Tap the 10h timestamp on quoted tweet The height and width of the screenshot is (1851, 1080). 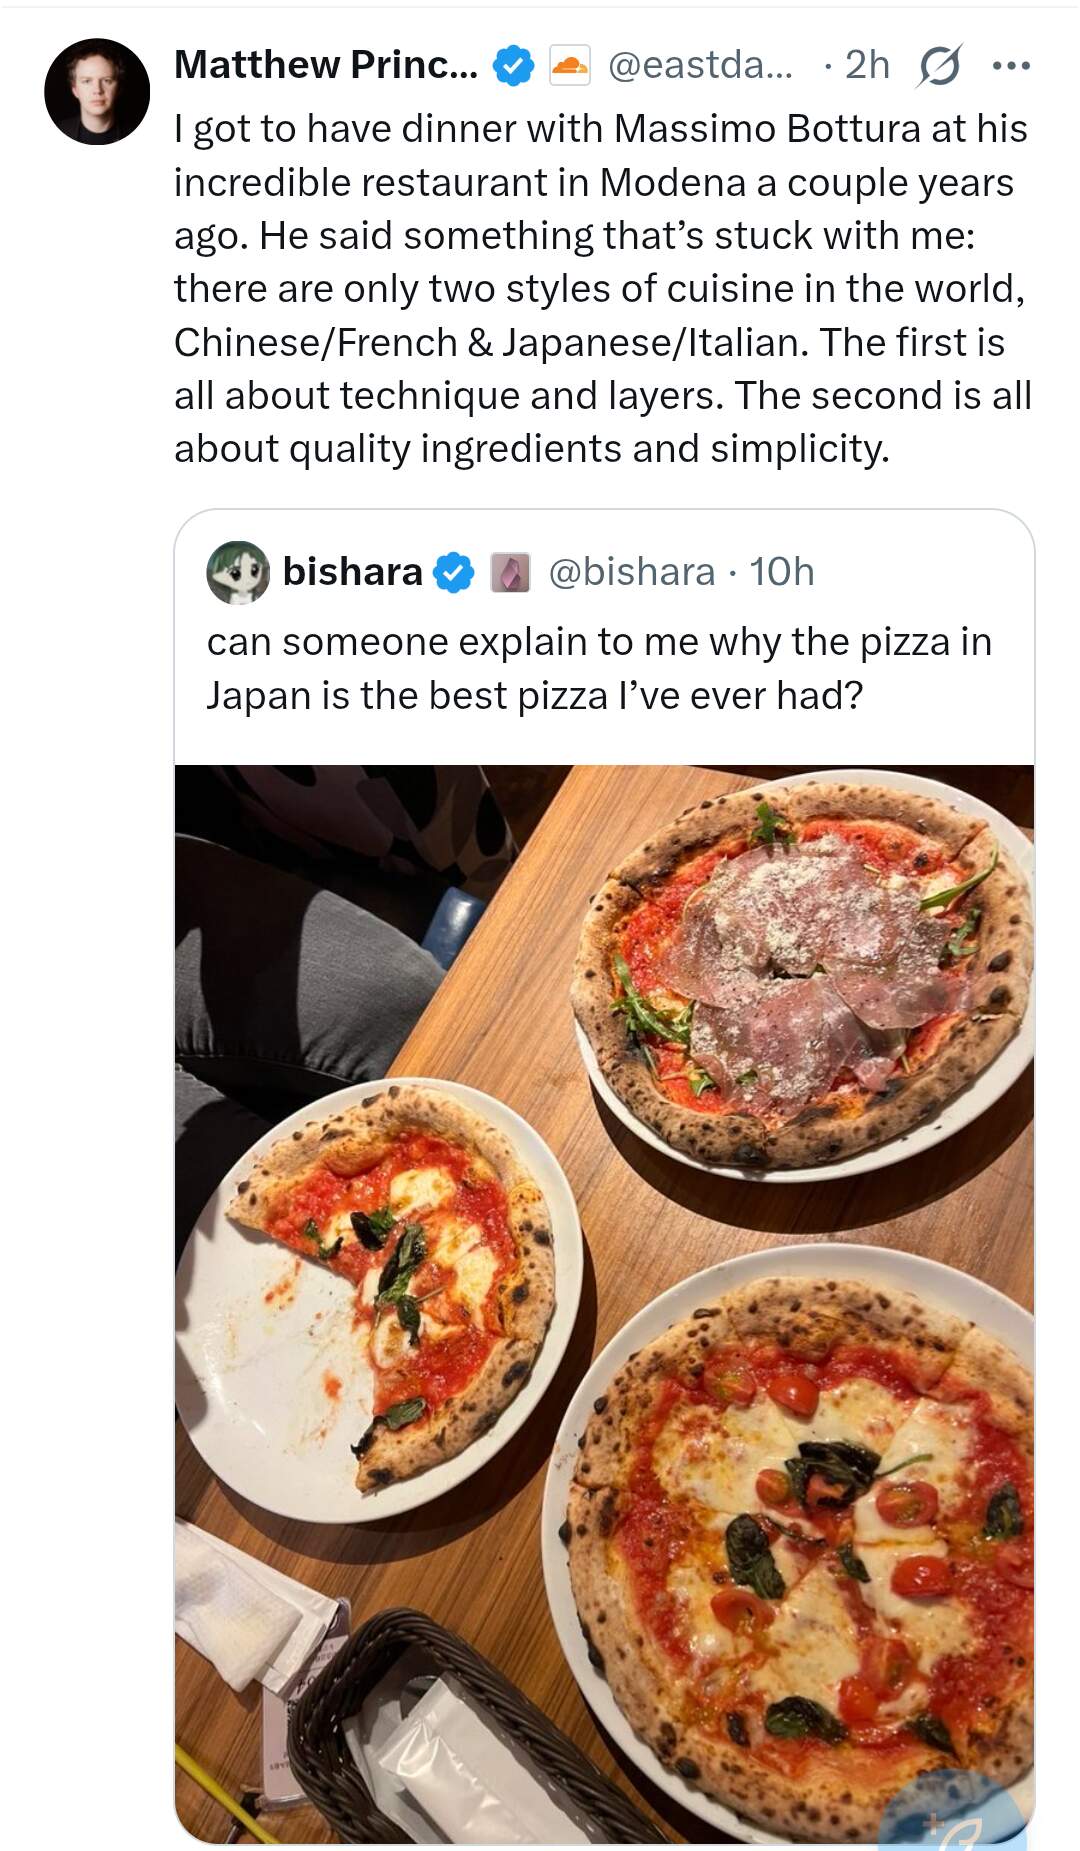[782, 572]
